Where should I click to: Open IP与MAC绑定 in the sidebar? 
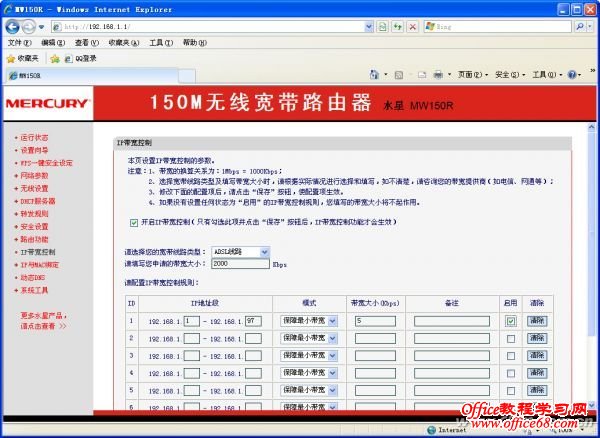point(39,265)
